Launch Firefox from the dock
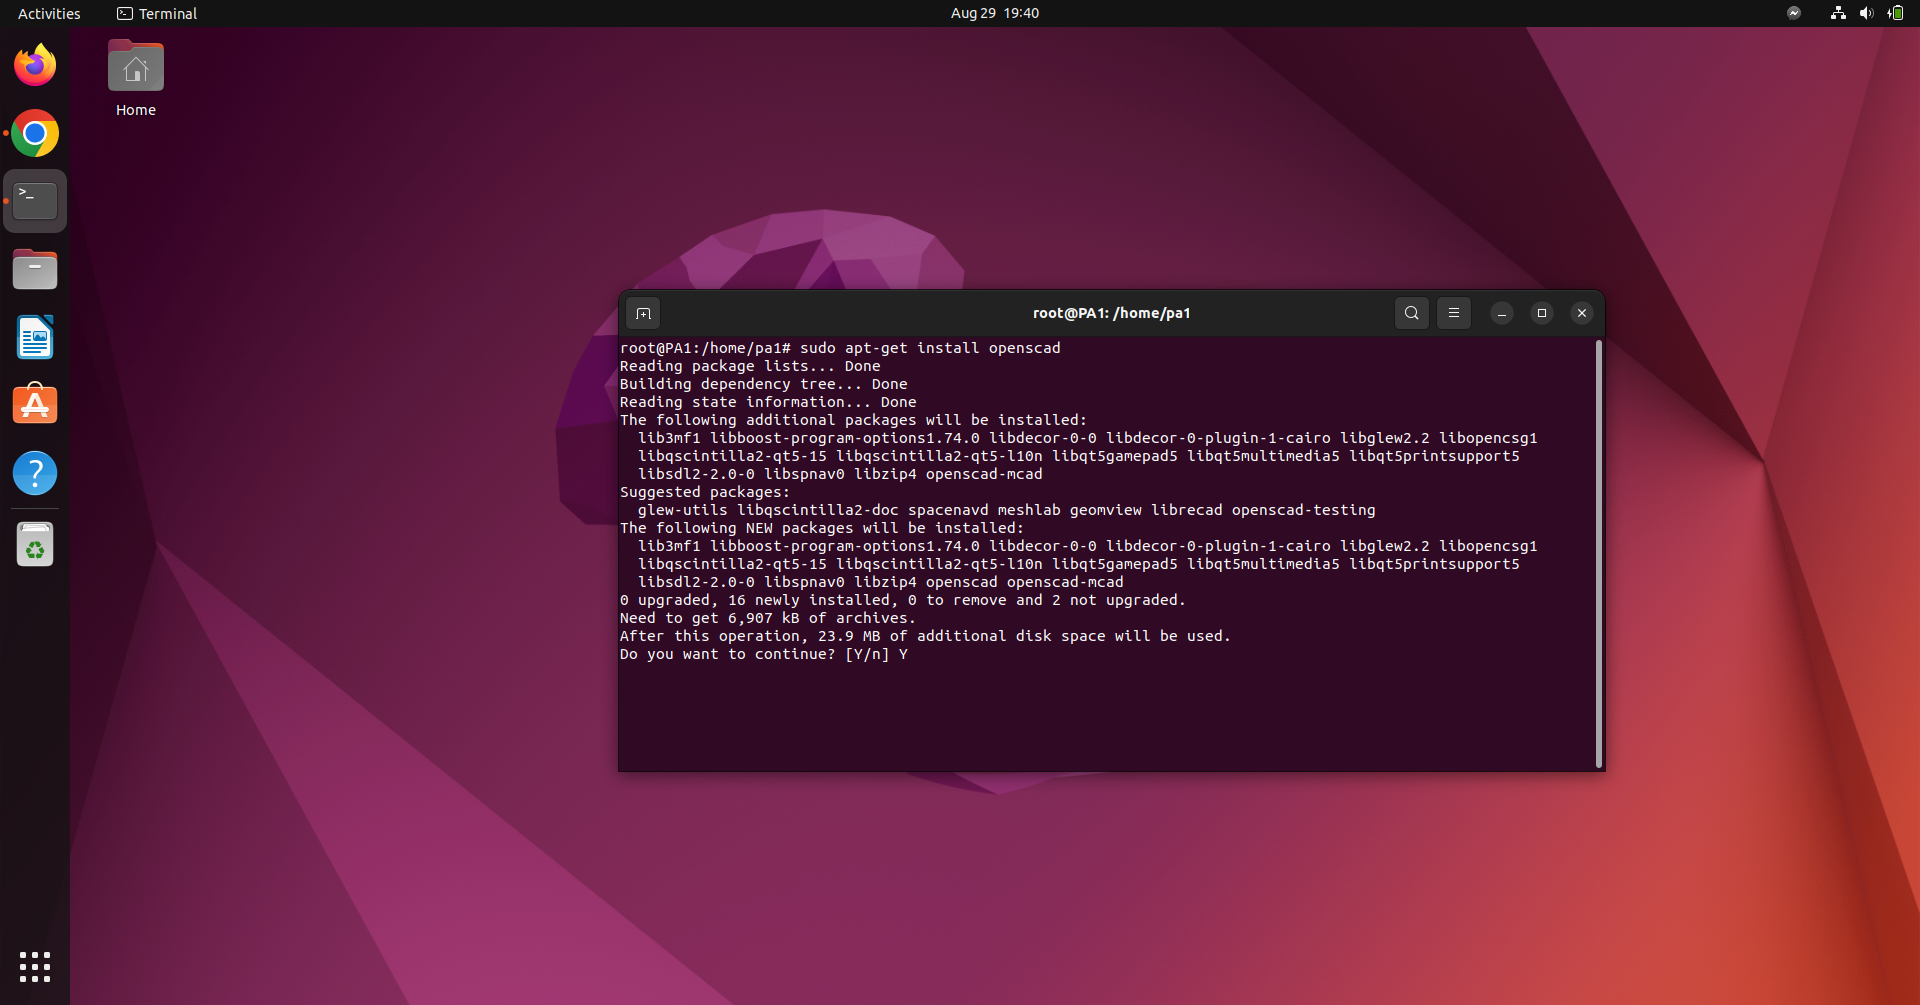Screen dimensions: 1920x1005 [35, 66]
